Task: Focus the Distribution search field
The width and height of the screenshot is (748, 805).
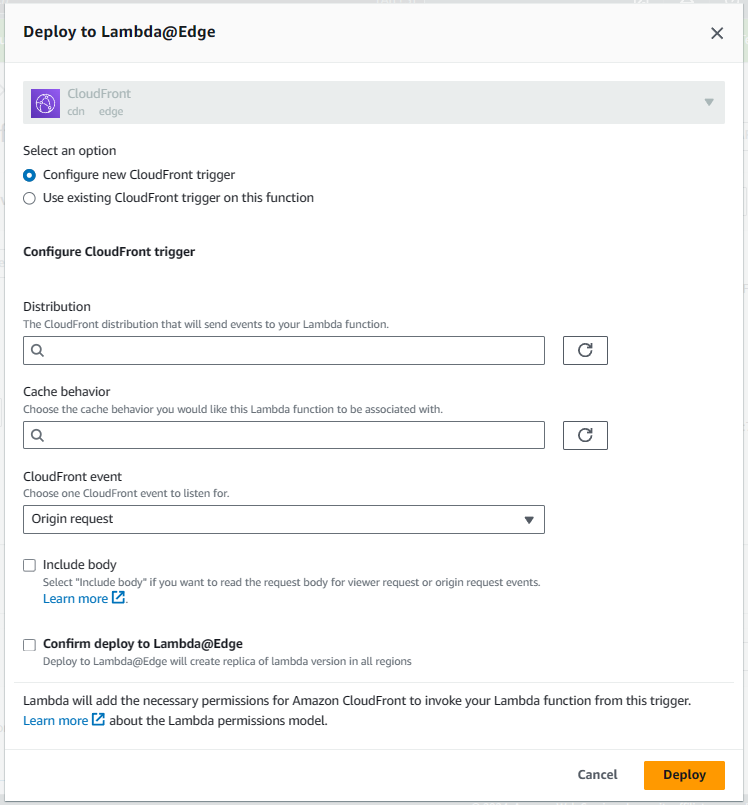Action: (x=283, y=351)
